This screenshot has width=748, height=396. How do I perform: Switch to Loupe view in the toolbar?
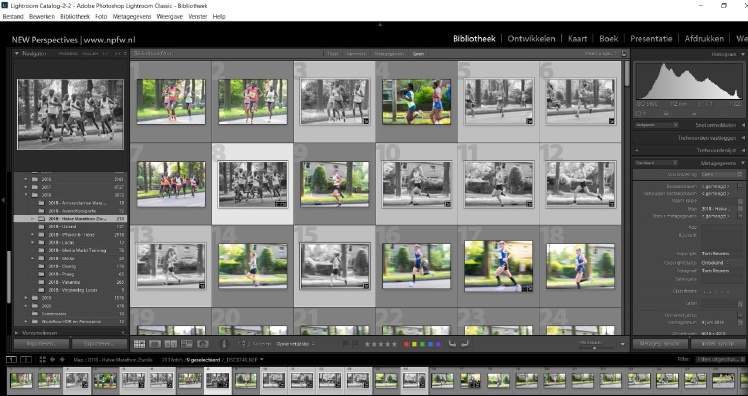[155, 344]
